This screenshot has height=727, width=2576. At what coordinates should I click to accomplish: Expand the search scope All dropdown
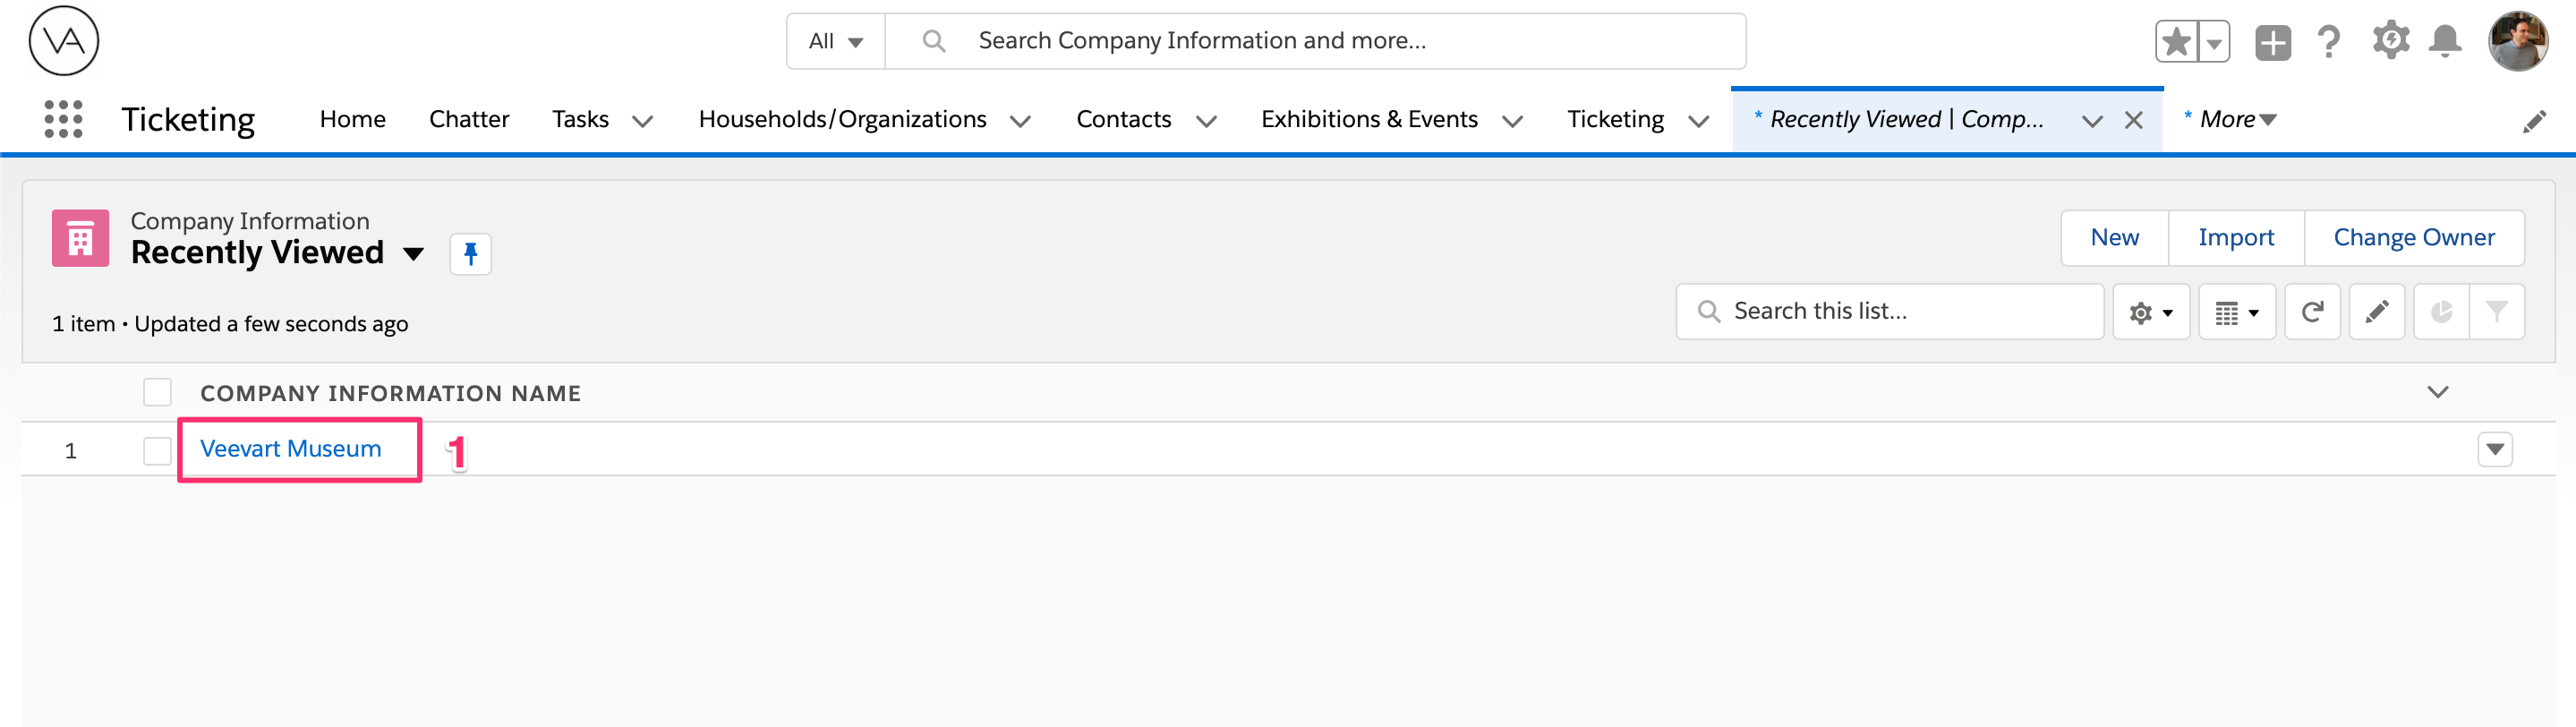click(835, 41)
